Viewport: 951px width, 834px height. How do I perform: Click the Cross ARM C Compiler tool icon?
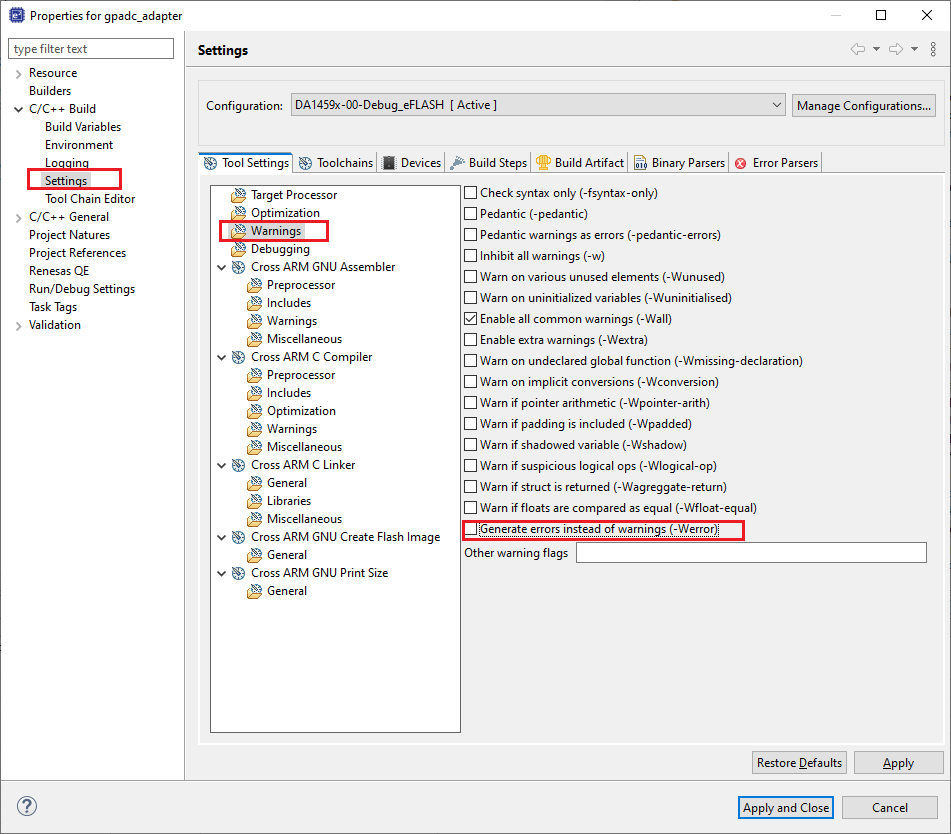tap(238, 357)
